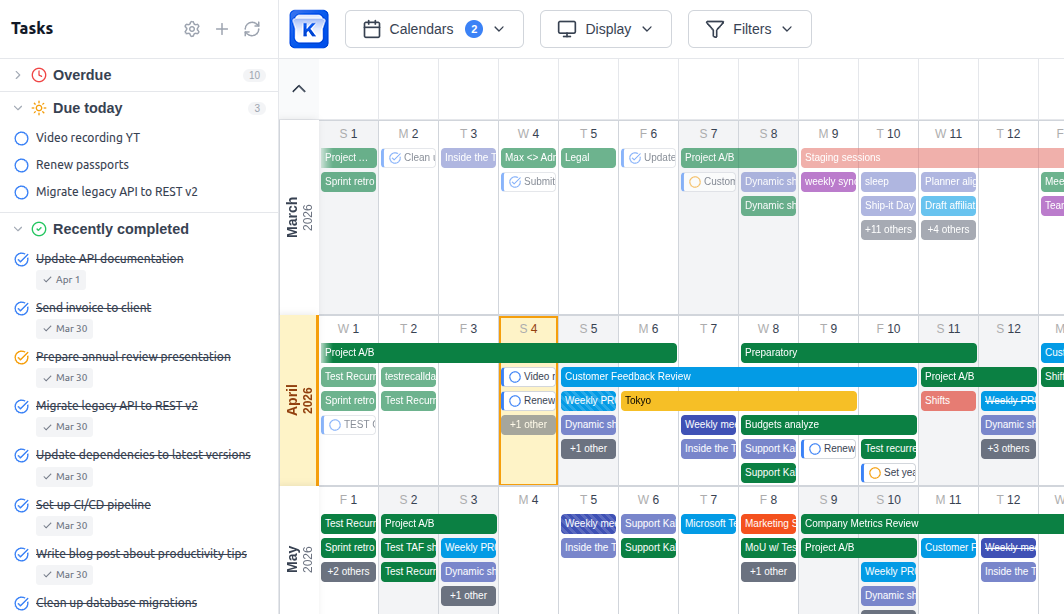Select today's S 4 day header in April

pyautogui.click(x=528, y=329)
